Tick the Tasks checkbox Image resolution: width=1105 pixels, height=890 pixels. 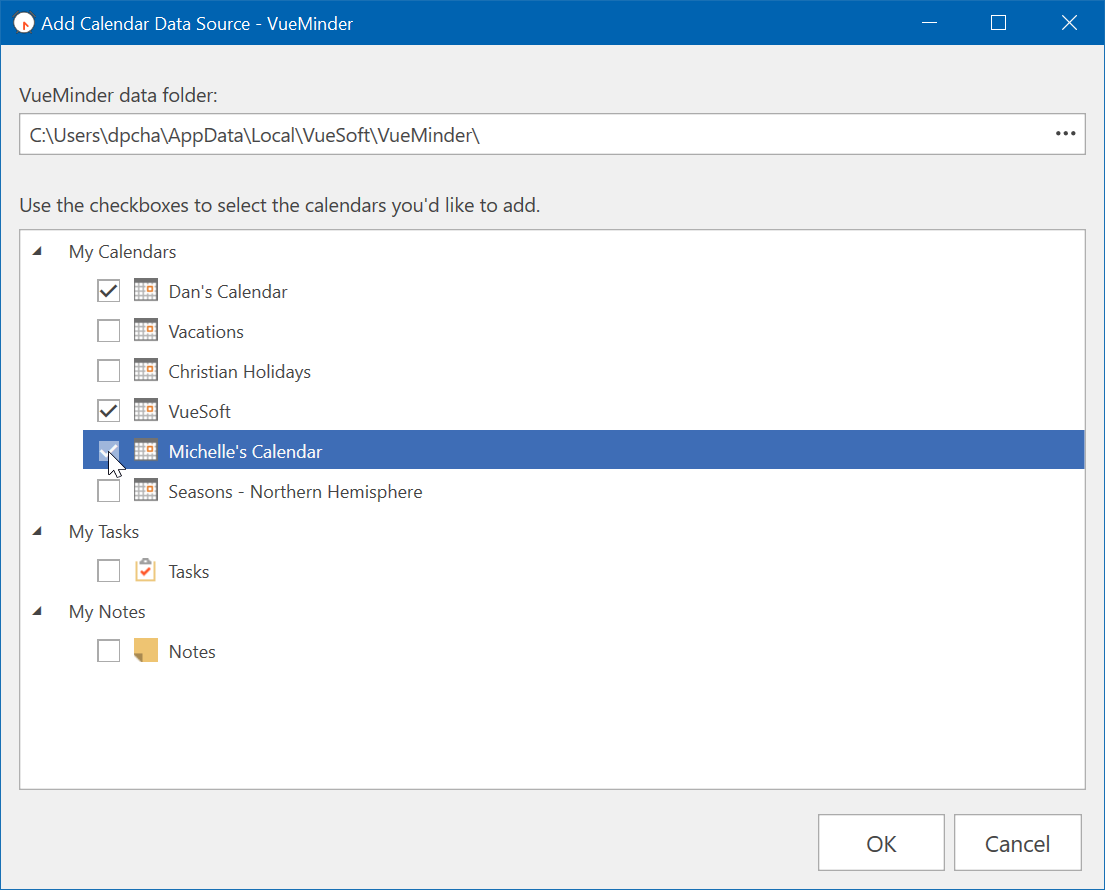coord(109,571)
